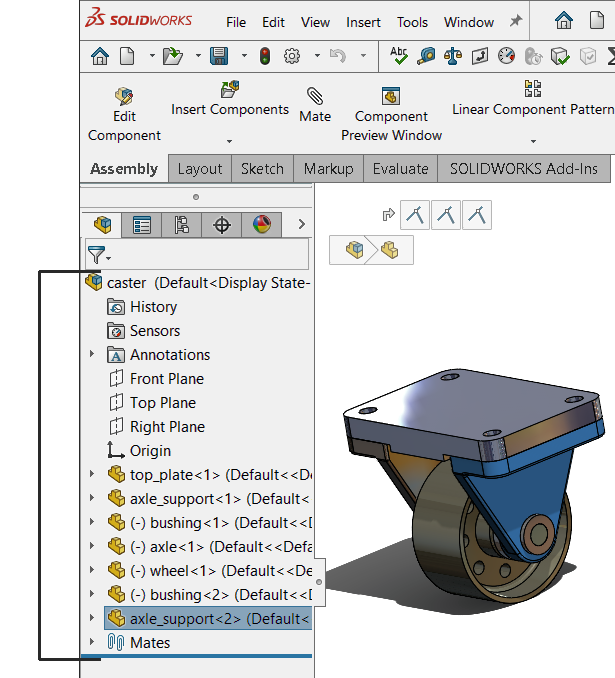
Task: Switch to the PropertyManager tab
Action: pyautogui.click(x=142, y=225)
